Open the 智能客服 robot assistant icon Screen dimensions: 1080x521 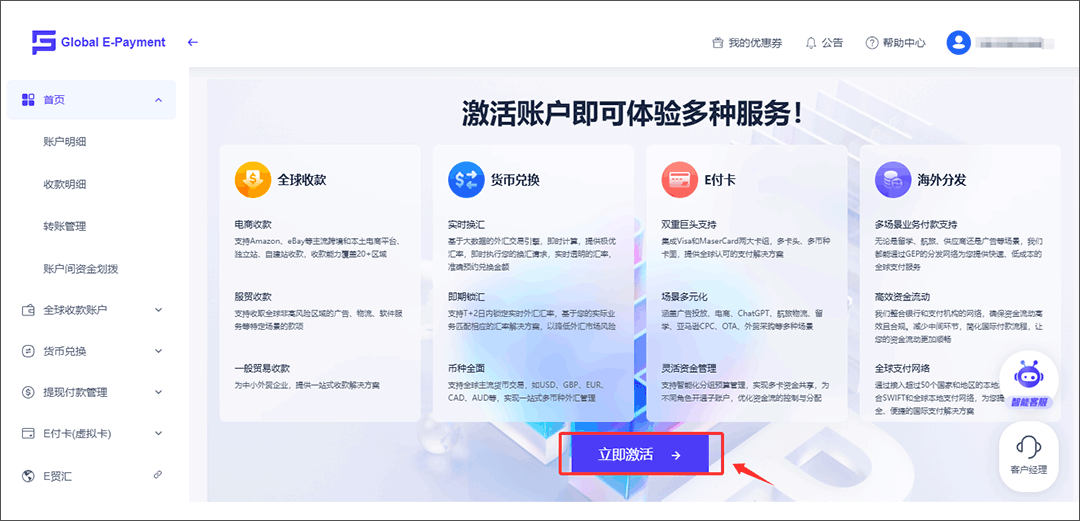point(1028,377)
